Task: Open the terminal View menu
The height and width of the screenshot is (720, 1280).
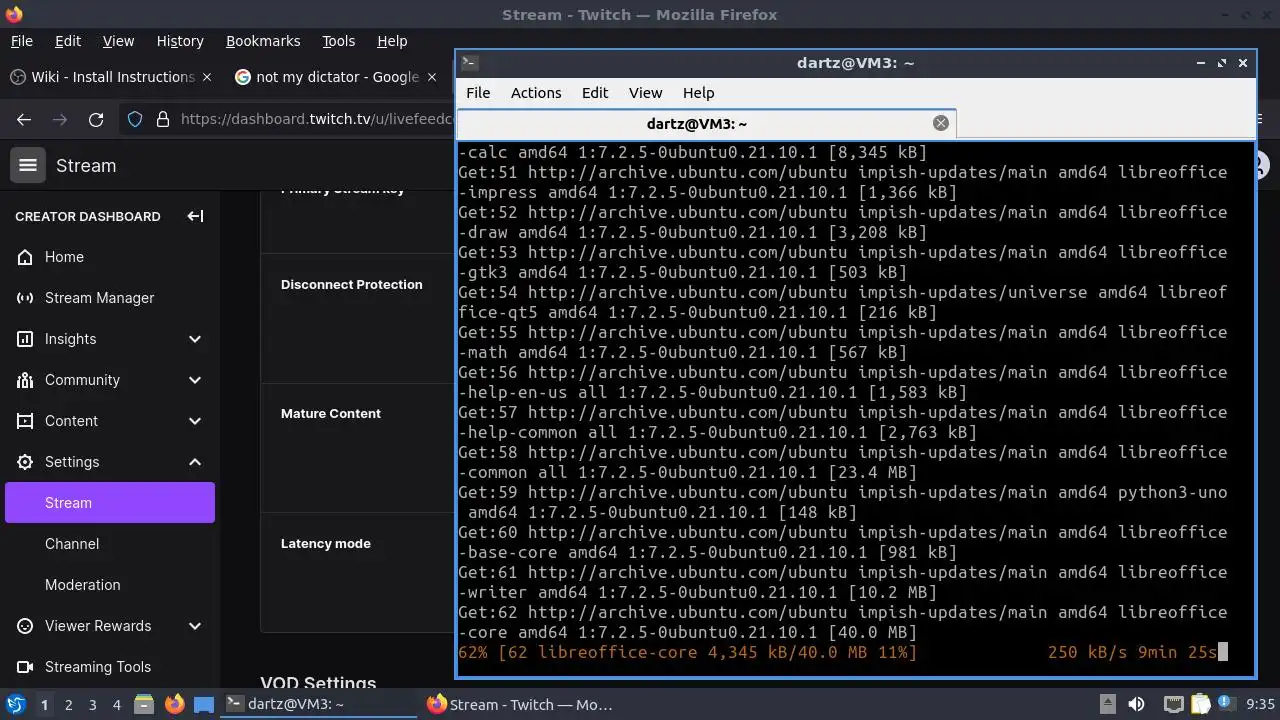Action: [645, 92]
